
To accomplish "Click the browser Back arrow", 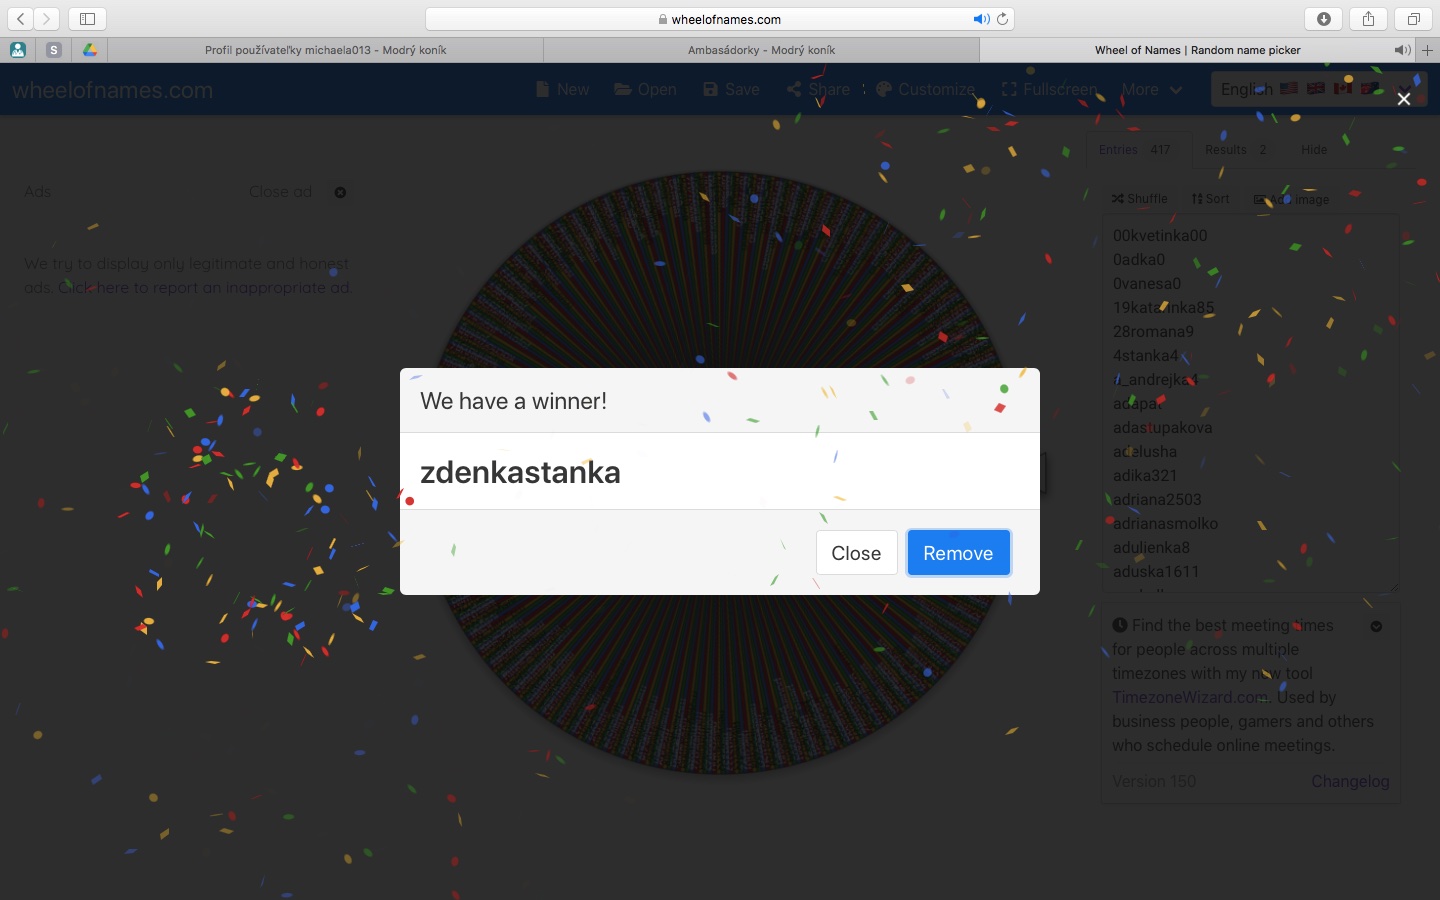I will 21,19.
